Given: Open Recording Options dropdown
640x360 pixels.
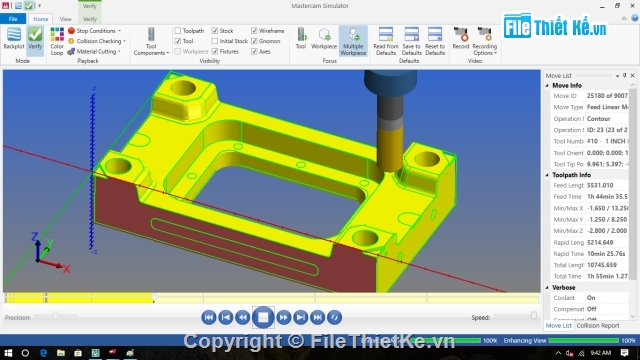Looking at the screenshot, I should [x=484, y=41].
